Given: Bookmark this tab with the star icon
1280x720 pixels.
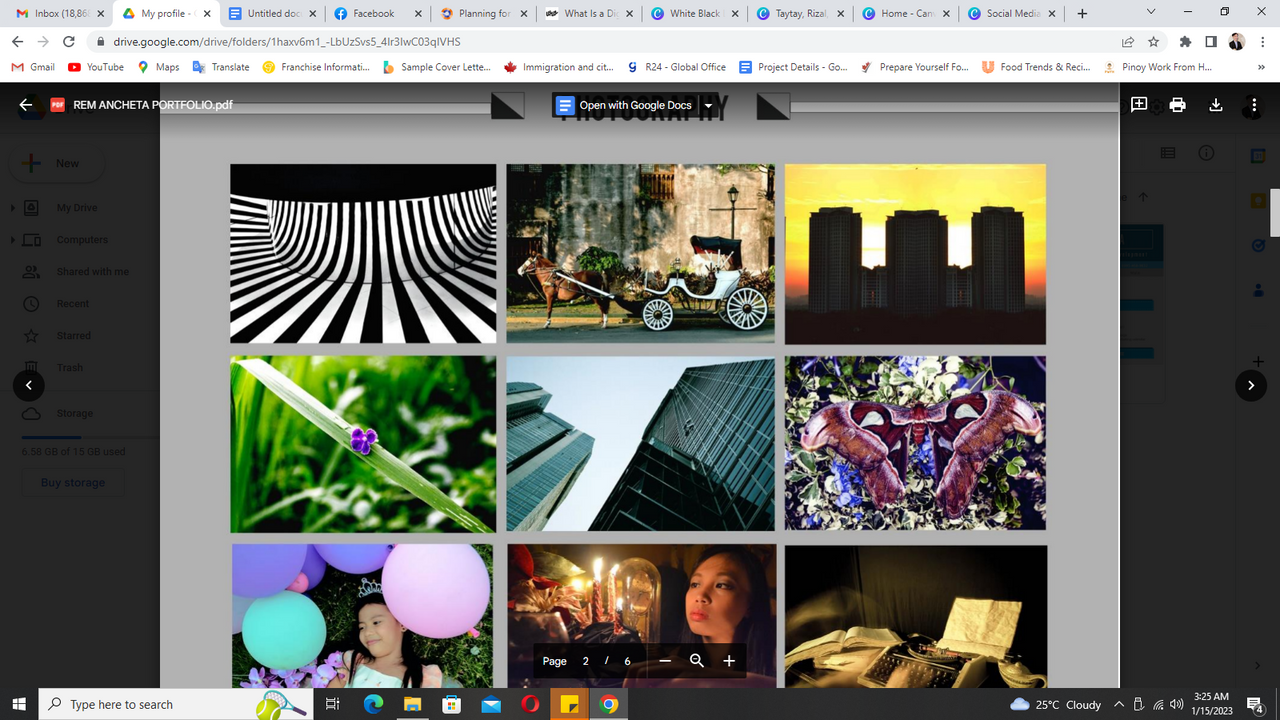Looking at the screenshot, I should (x=1153, y=42).
